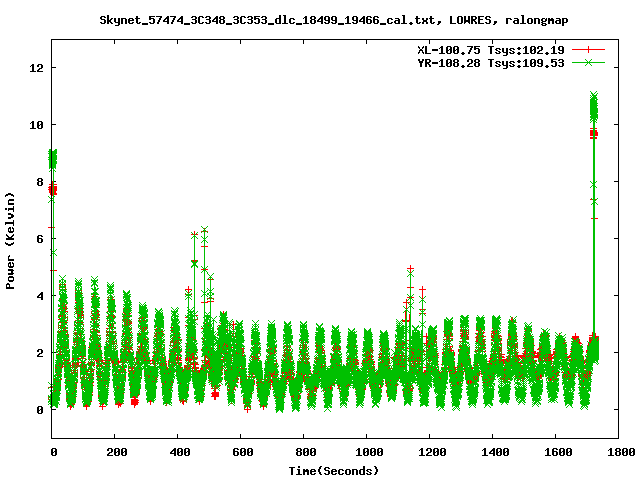Click x-axis tick label 800
640x480 pixels.
click(x=305, y=452)
